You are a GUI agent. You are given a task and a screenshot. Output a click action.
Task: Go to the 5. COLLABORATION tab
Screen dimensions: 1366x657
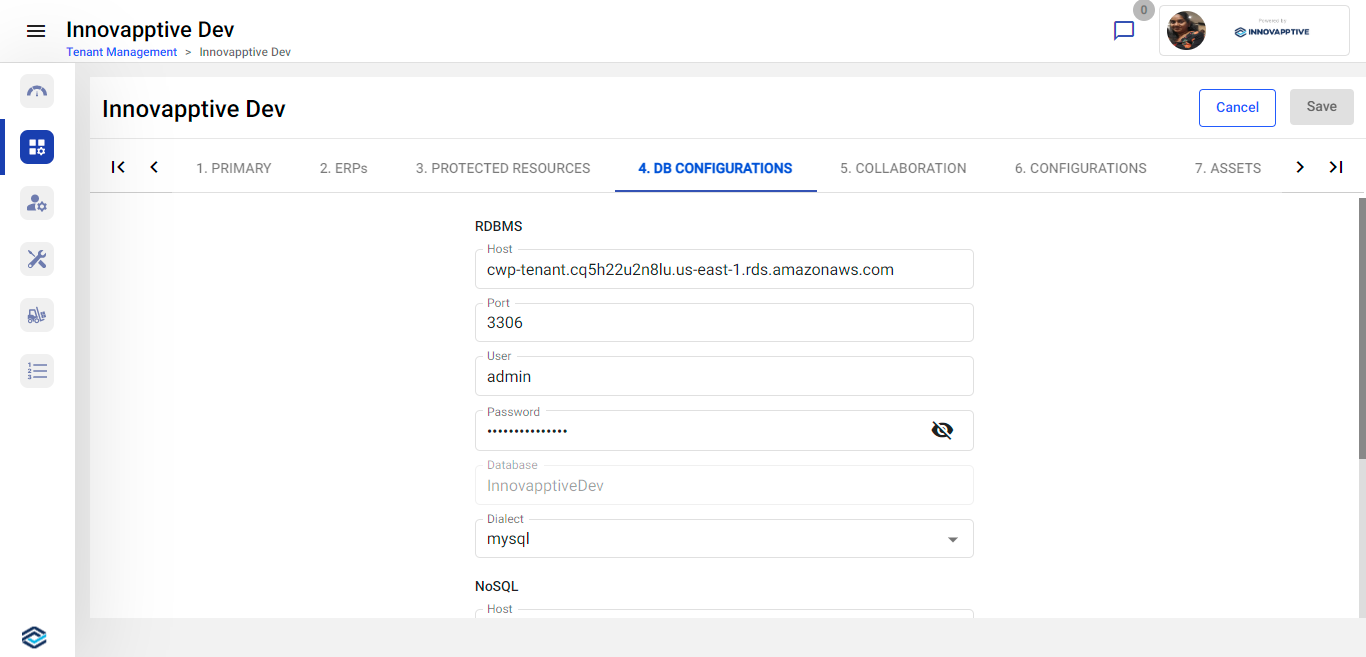tap(903, 168)
